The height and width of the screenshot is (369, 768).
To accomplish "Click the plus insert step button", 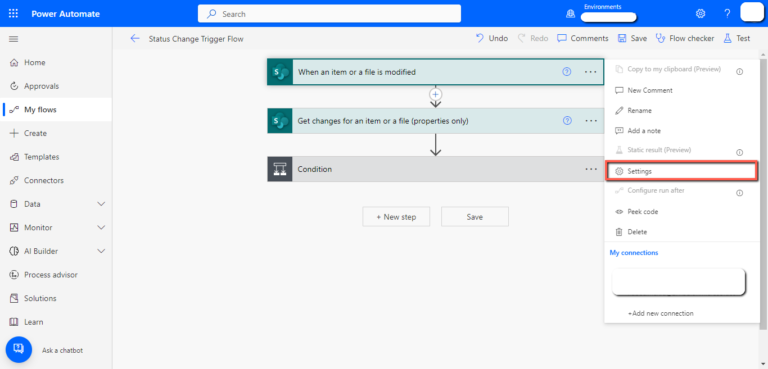I will 435,94.
